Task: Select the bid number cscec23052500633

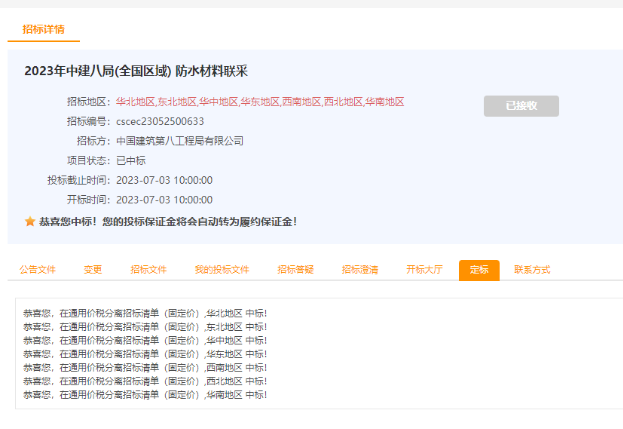Action: point(160,121)
